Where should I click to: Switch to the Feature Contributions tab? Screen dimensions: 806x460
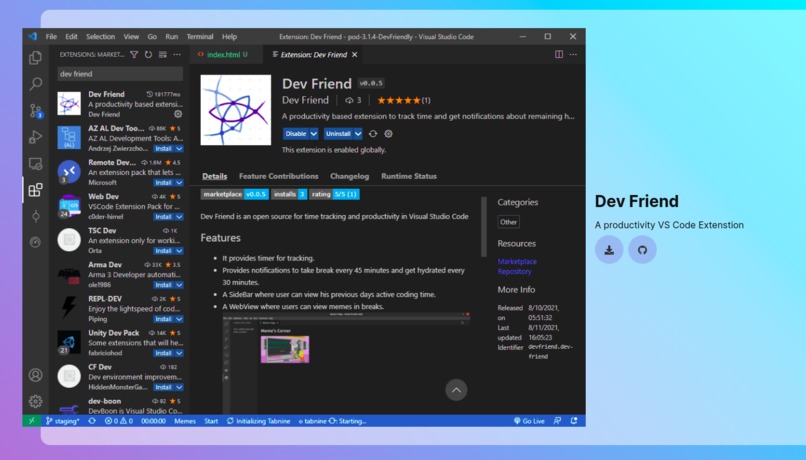pyautogui.click(x=279, y=176)
